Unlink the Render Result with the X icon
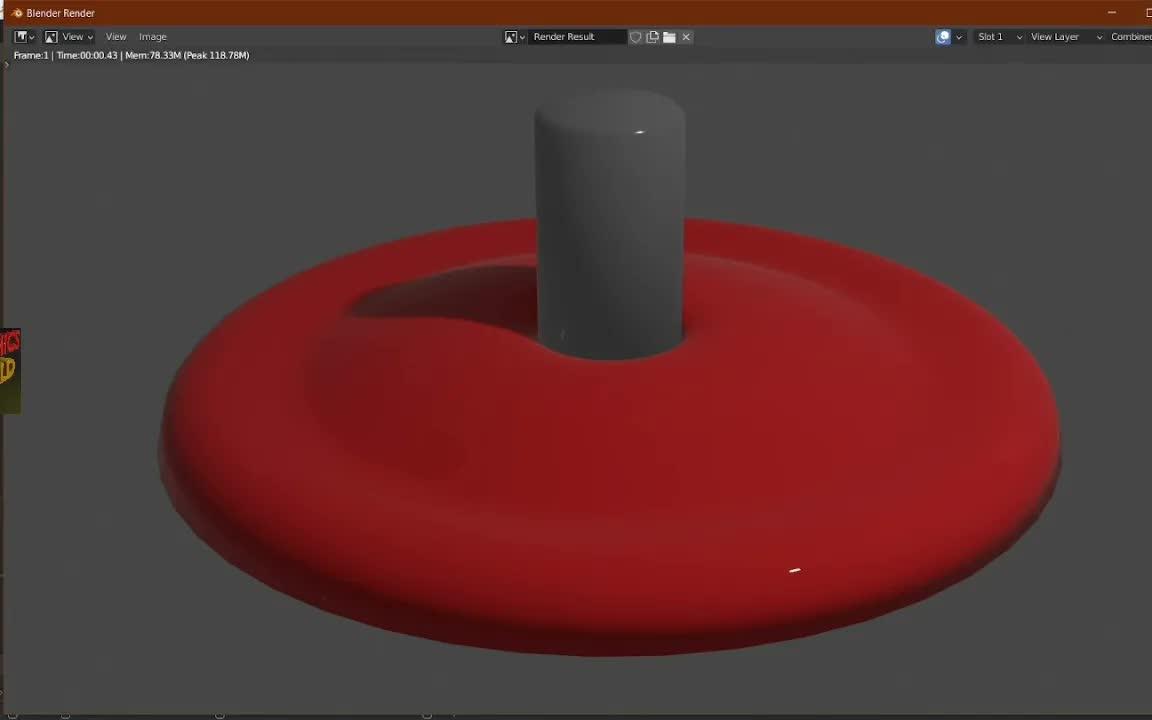This screenshot has height=720, width=1152. pos(685,36)
